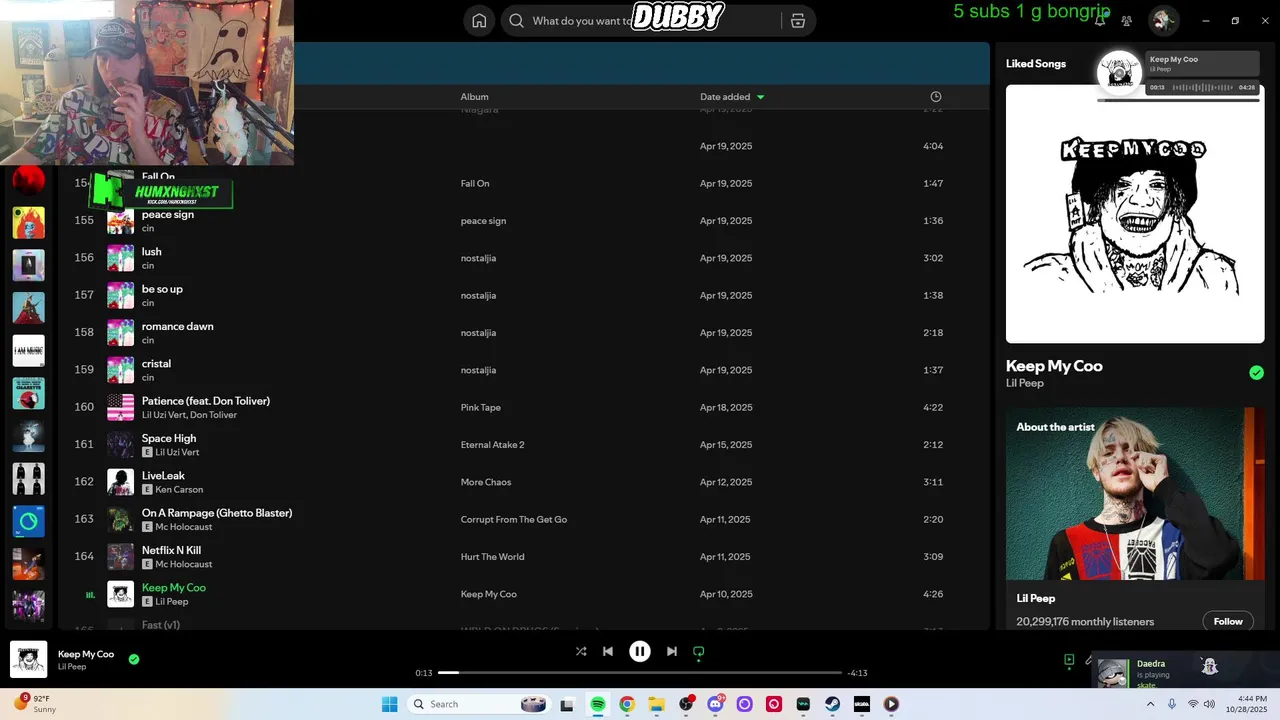This screenshot has width=1280, height=720.
Task: Open Eternal Atake 2 album link
Action: (492, 445)
